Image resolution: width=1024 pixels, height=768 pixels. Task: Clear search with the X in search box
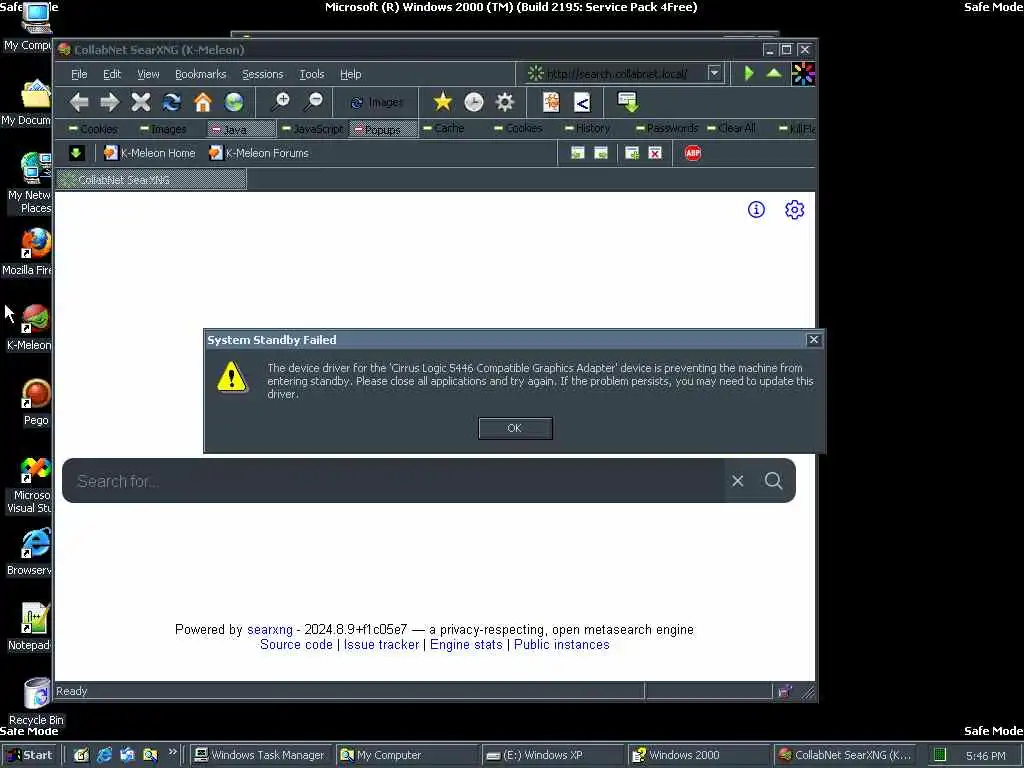pyautogui.click(x=738, y=481)
